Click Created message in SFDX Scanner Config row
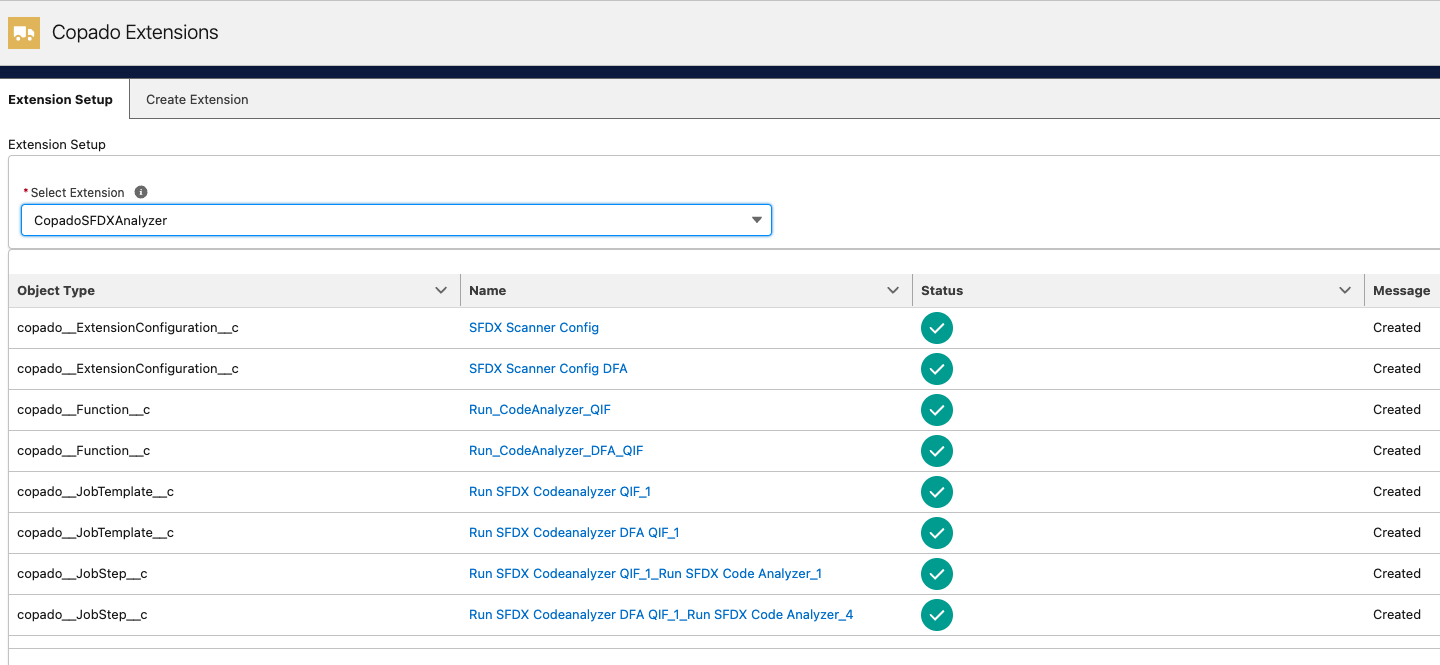Viewport: 1440px width, 665px height. pyautogui.click(x=1397, y=328)
